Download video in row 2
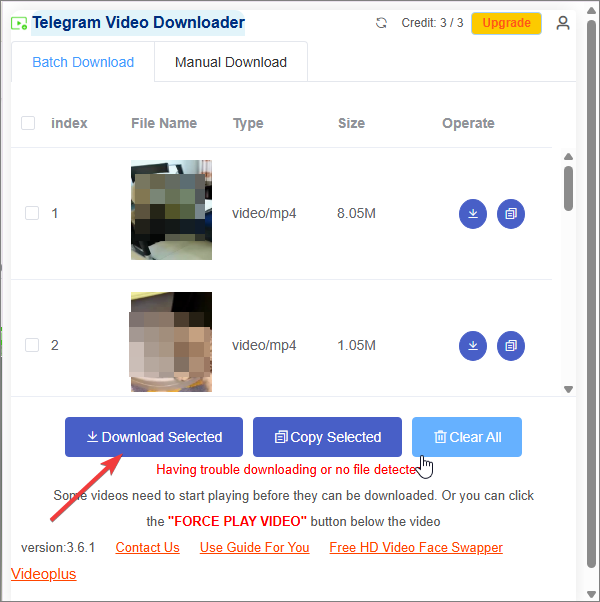The image size is (600, 602). (x=473, y=346)
